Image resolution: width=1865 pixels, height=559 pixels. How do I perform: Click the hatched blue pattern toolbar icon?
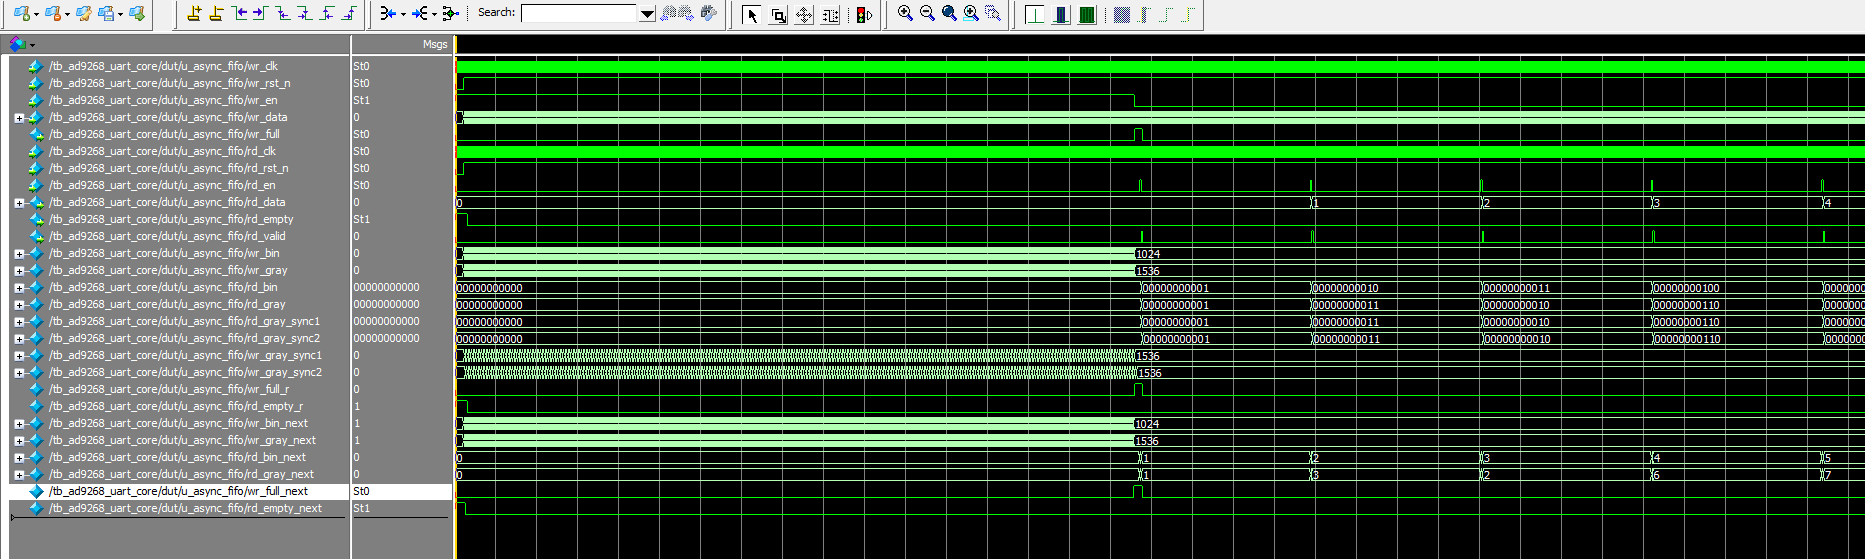tap(1122, 14)
